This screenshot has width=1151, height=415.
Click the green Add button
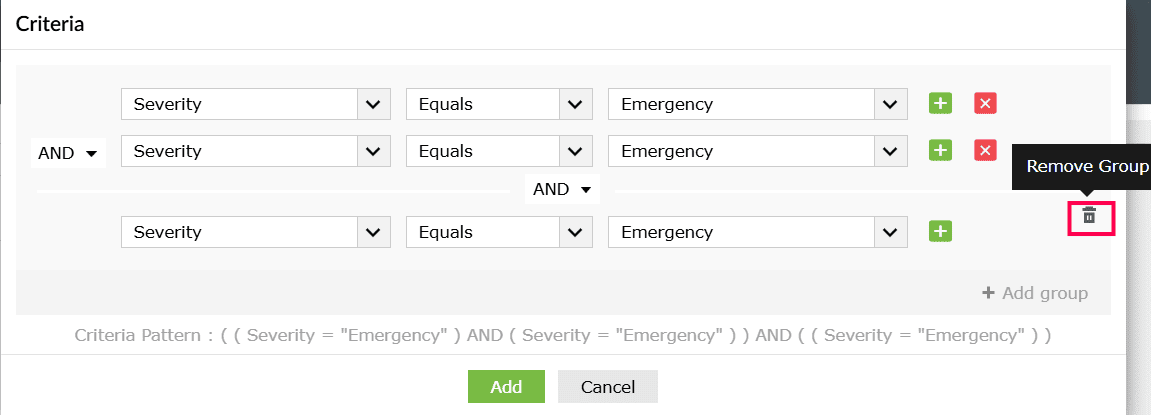tap(506, 386)
